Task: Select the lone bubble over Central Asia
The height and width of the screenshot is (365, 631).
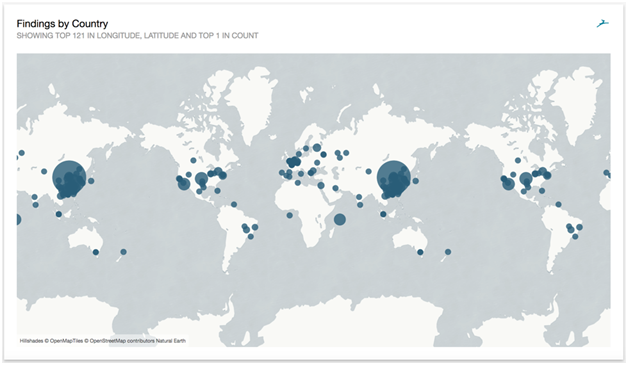Action: 368,171
